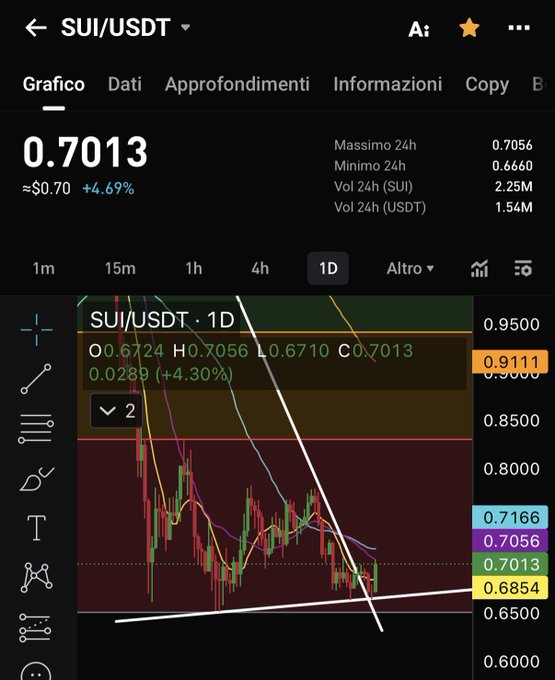The height and width of the screenshot is (680, 555).
Task: Select the text annotation tool
Action: point(36,528)
